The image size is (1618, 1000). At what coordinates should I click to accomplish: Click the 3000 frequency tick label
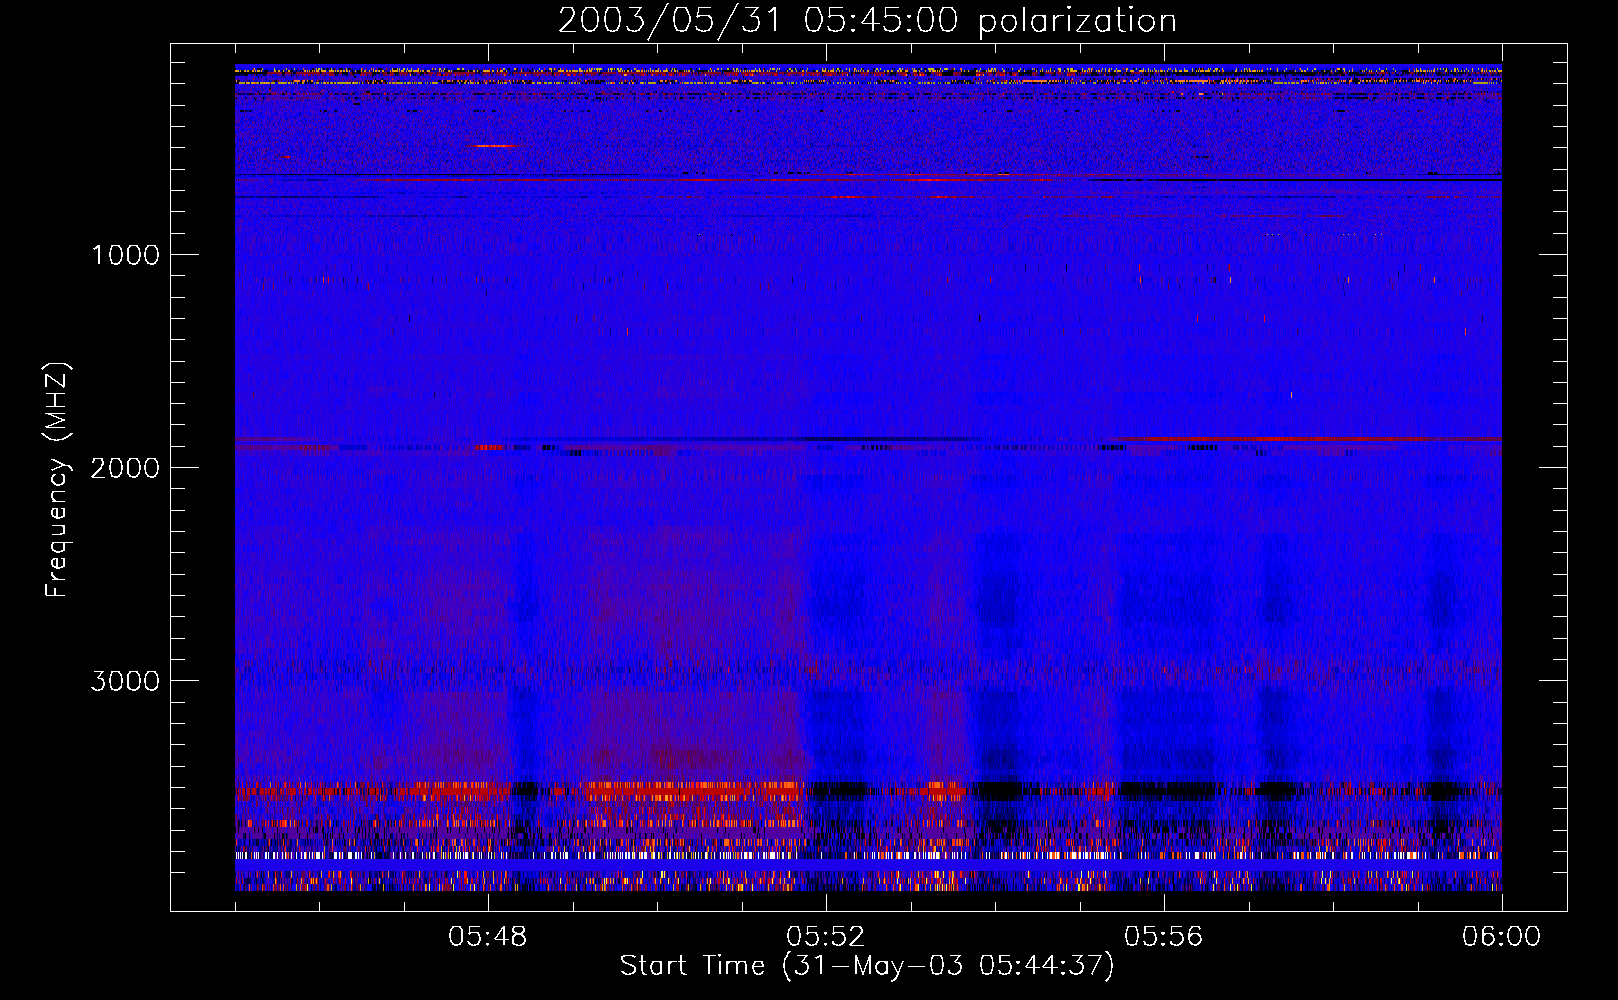click(x=125, y=681)
